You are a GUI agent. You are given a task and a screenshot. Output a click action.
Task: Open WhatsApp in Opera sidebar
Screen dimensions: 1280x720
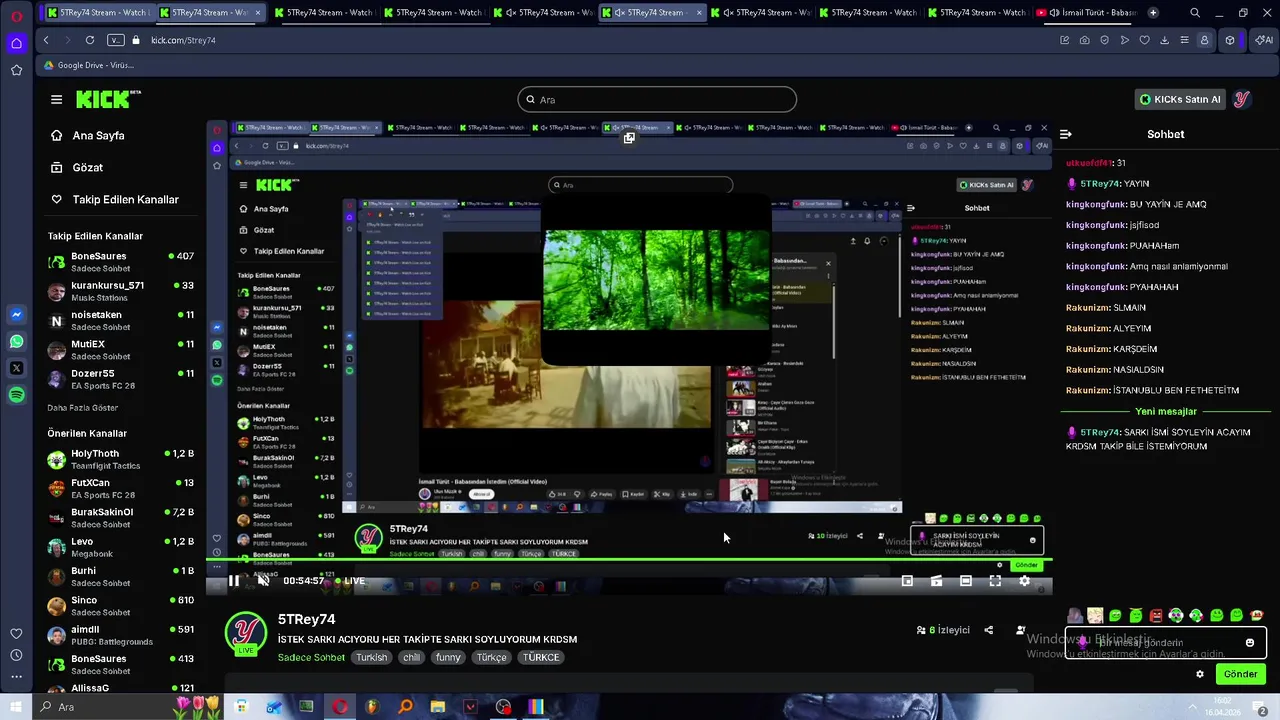pos(16,341)
